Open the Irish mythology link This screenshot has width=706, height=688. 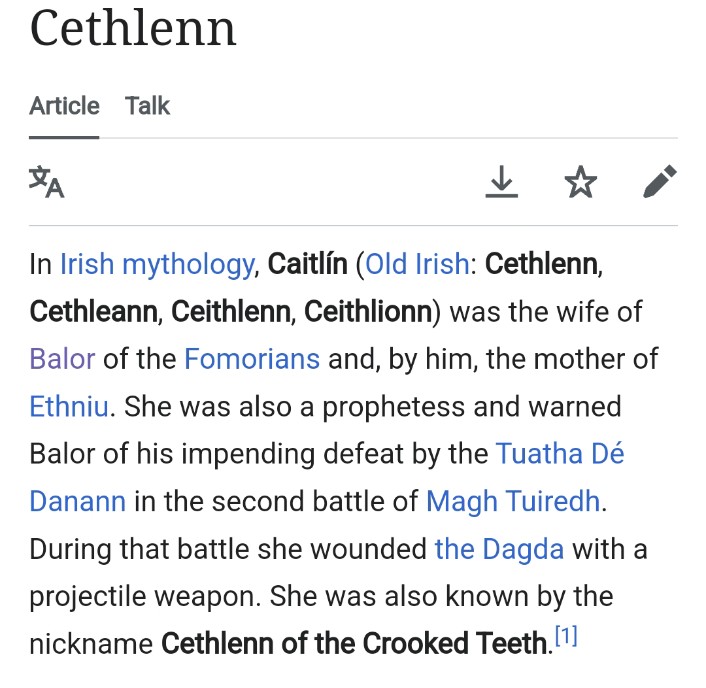point(158,264)
